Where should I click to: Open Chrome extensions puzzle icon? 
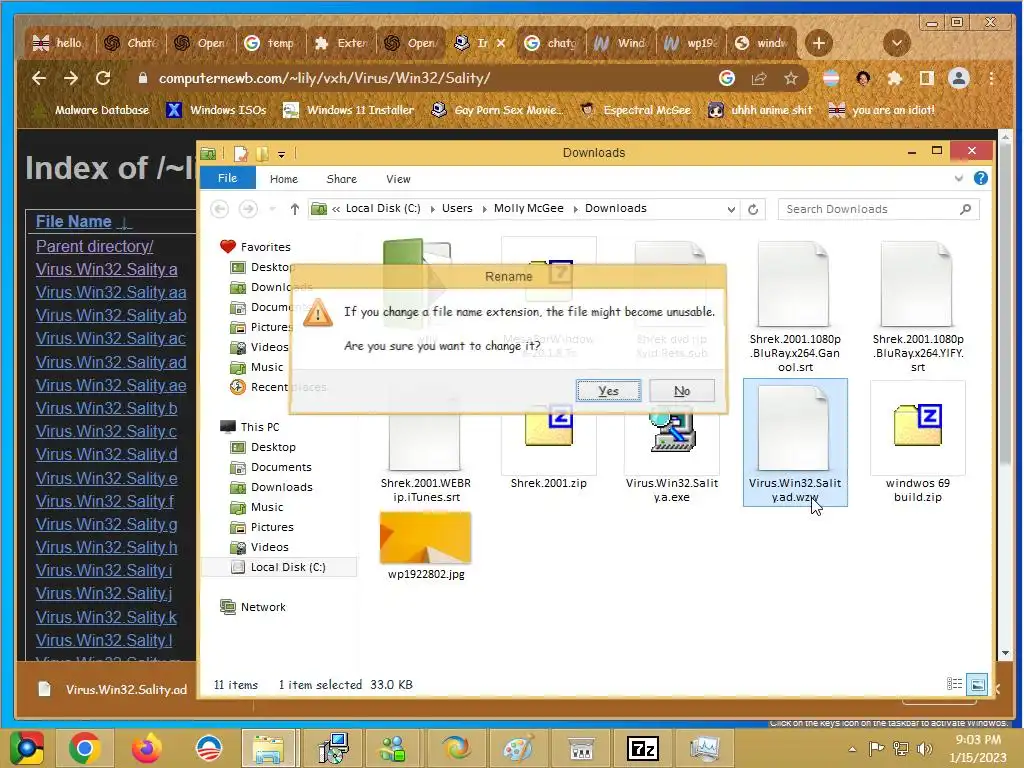pos(895,78)
